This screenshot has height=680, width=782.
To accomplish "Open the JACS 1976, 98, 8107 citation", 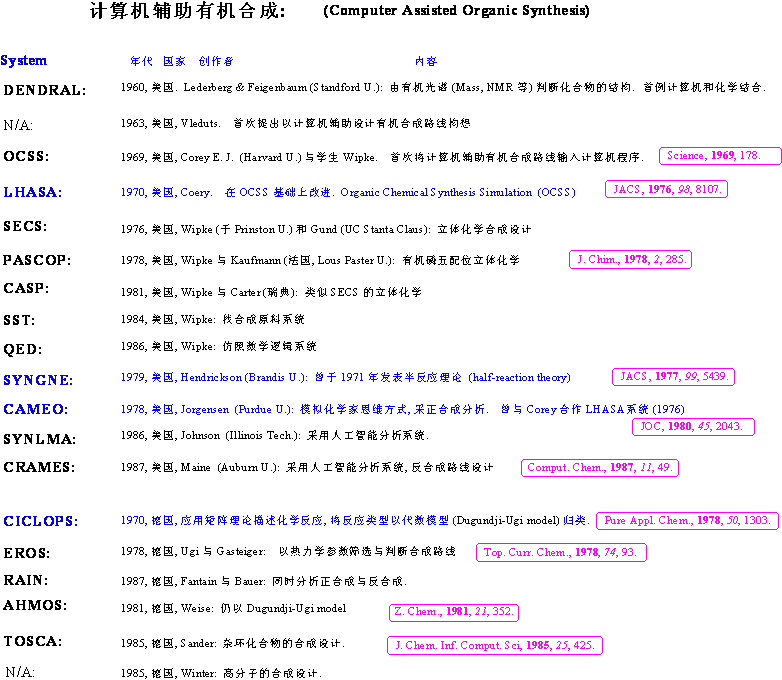I will pyautogui.click(x=666, y=189).
